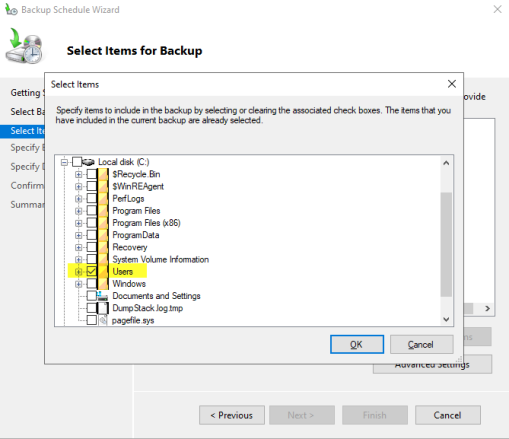Expand the System Volume Information node
Screen dimensions: 509x439
pyautogui.click(x=78, y=260)
